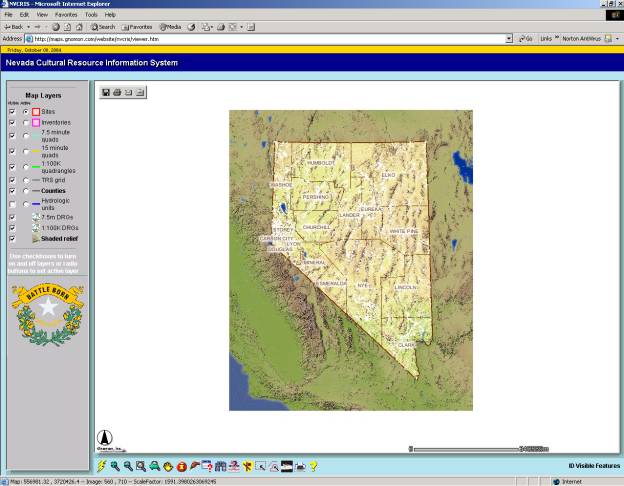Click the yellow question mark help icon
This screenshot has width=624, height=486.
click(x=313, y=465)
